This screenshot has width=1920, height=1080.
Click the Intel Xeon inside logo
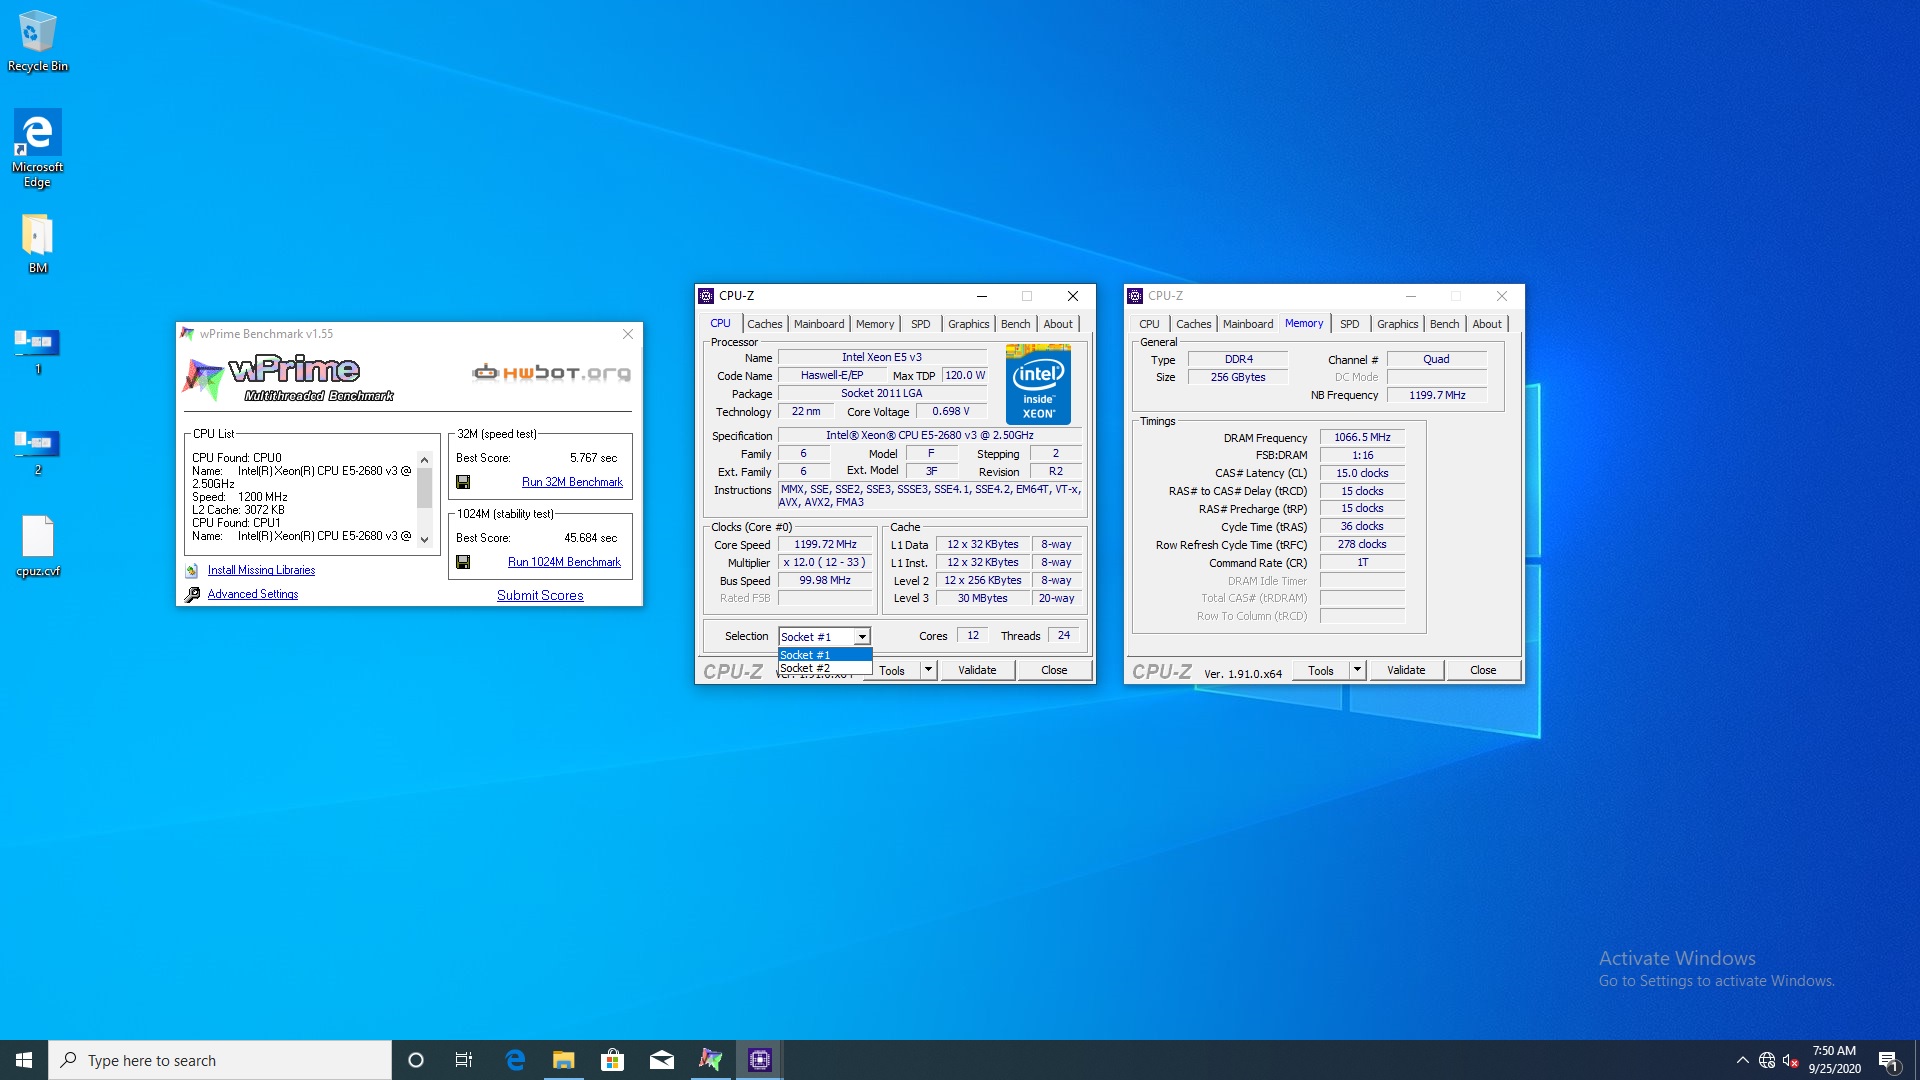click(1038, 385)
